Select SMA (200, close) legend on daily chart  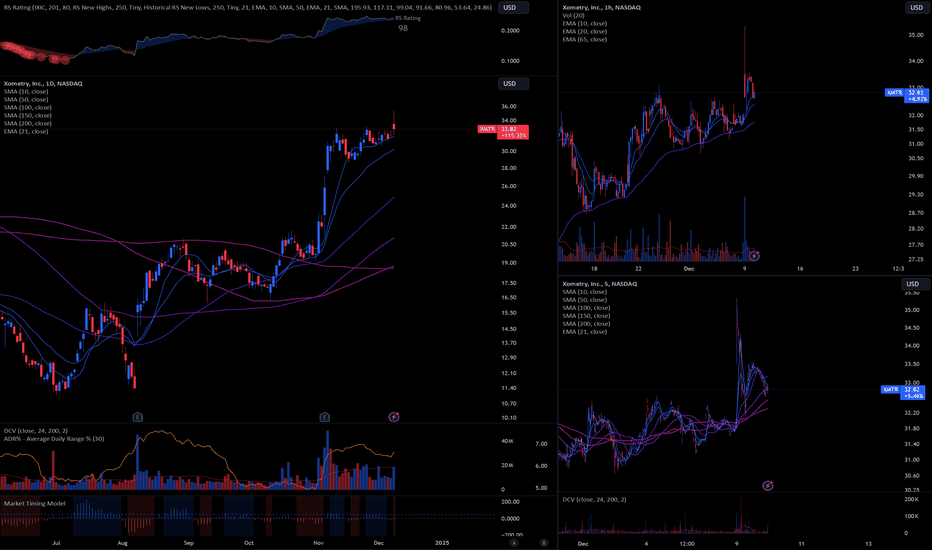[27, 123]
